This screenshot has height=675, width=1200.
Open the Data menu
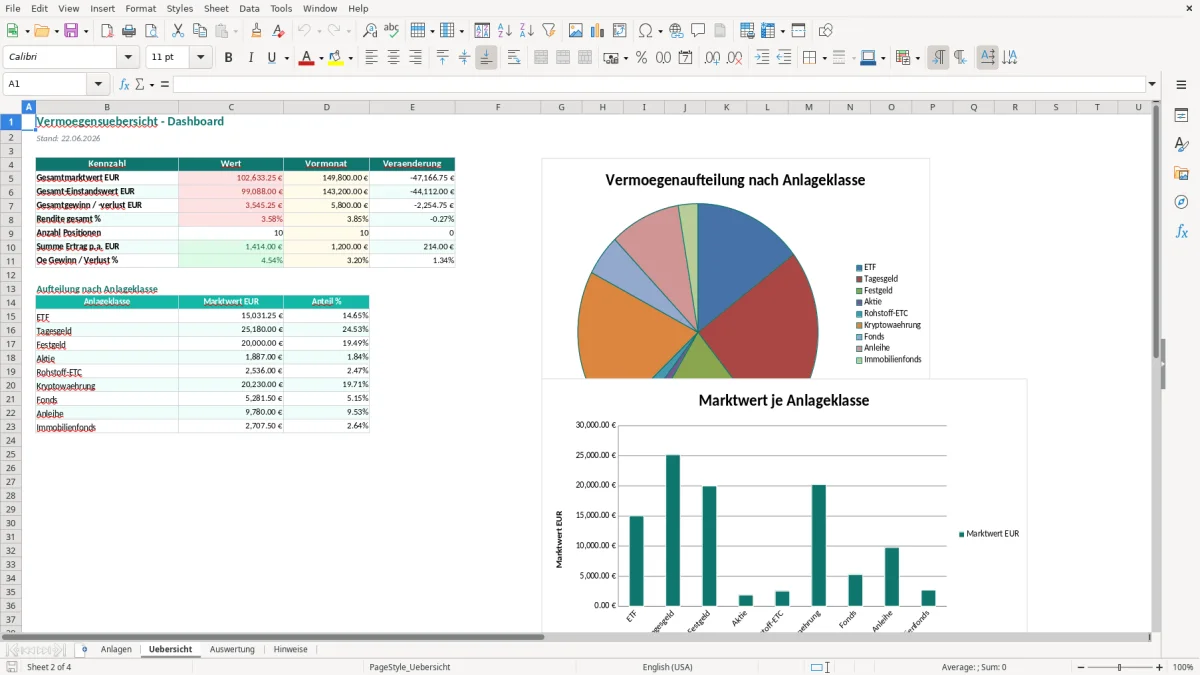(x=249, y=8)
